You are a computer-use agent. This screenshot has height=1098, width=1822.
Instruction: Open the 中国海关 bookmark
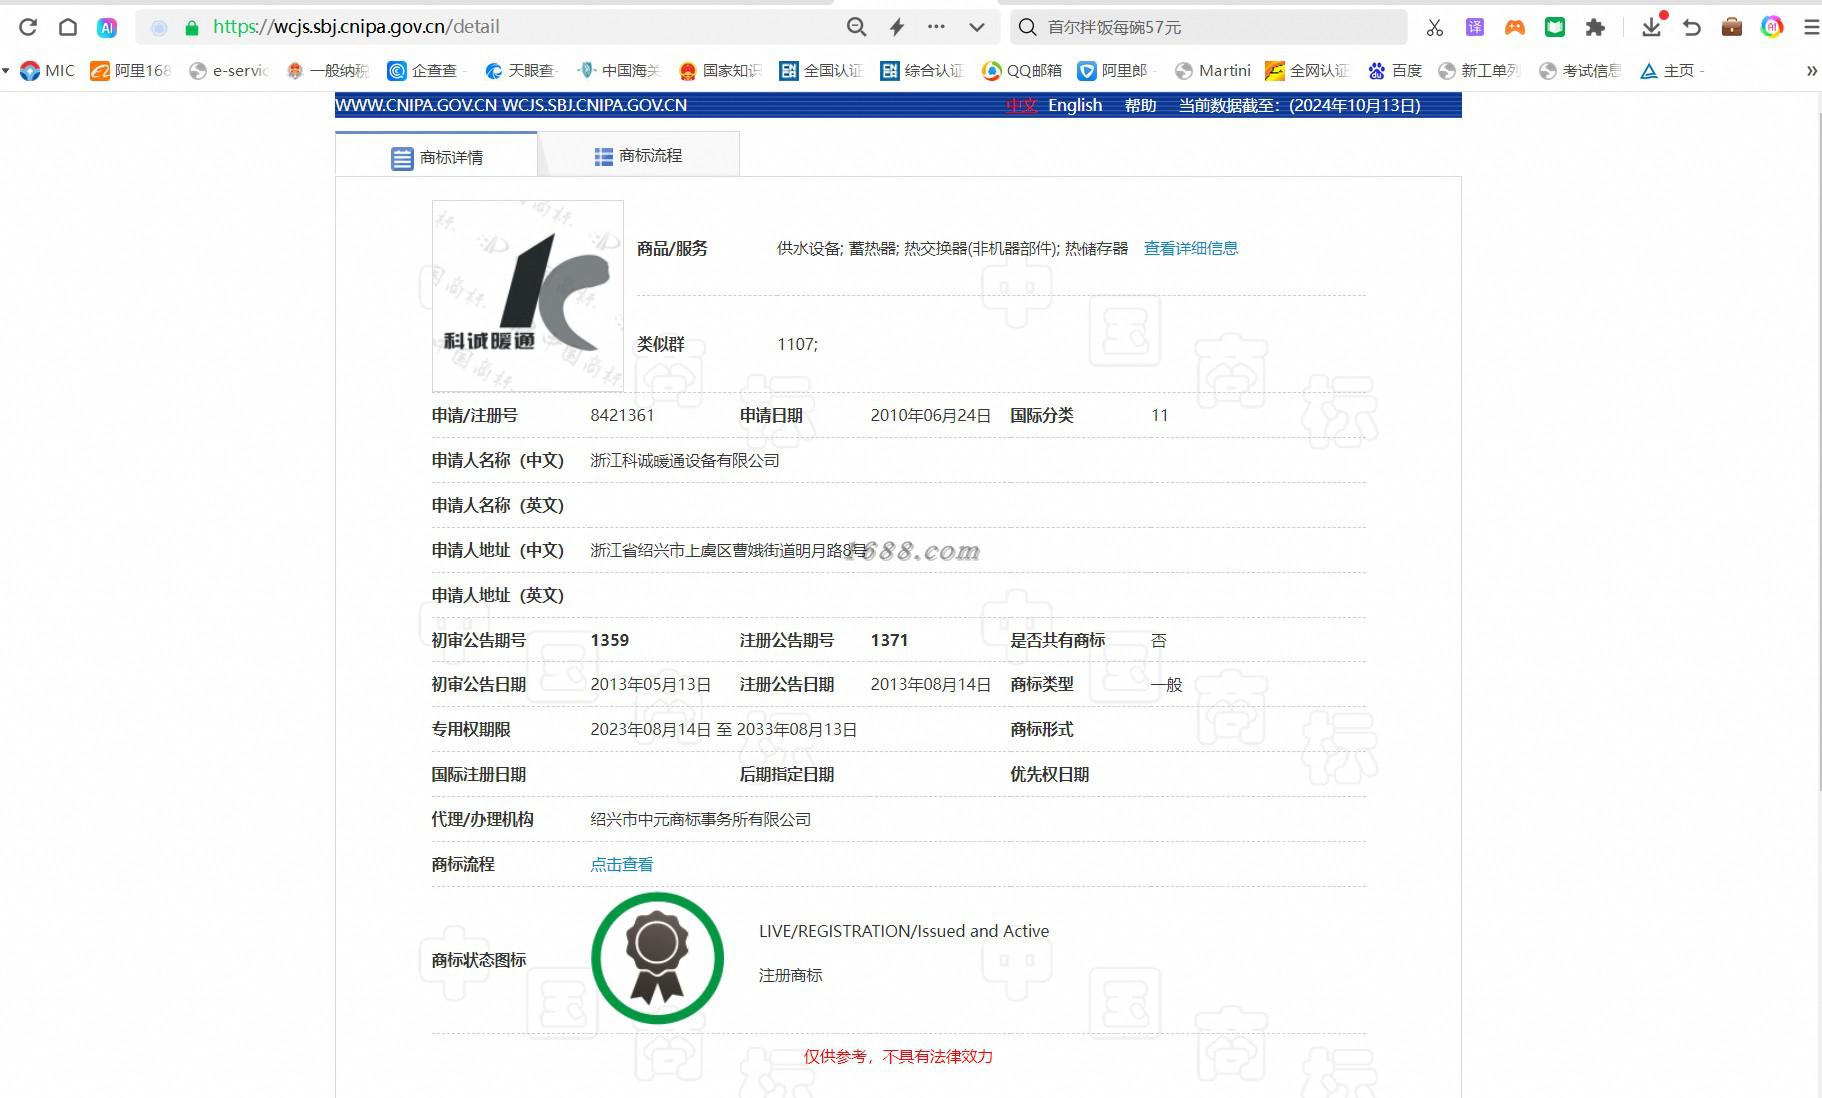[619, 70]
